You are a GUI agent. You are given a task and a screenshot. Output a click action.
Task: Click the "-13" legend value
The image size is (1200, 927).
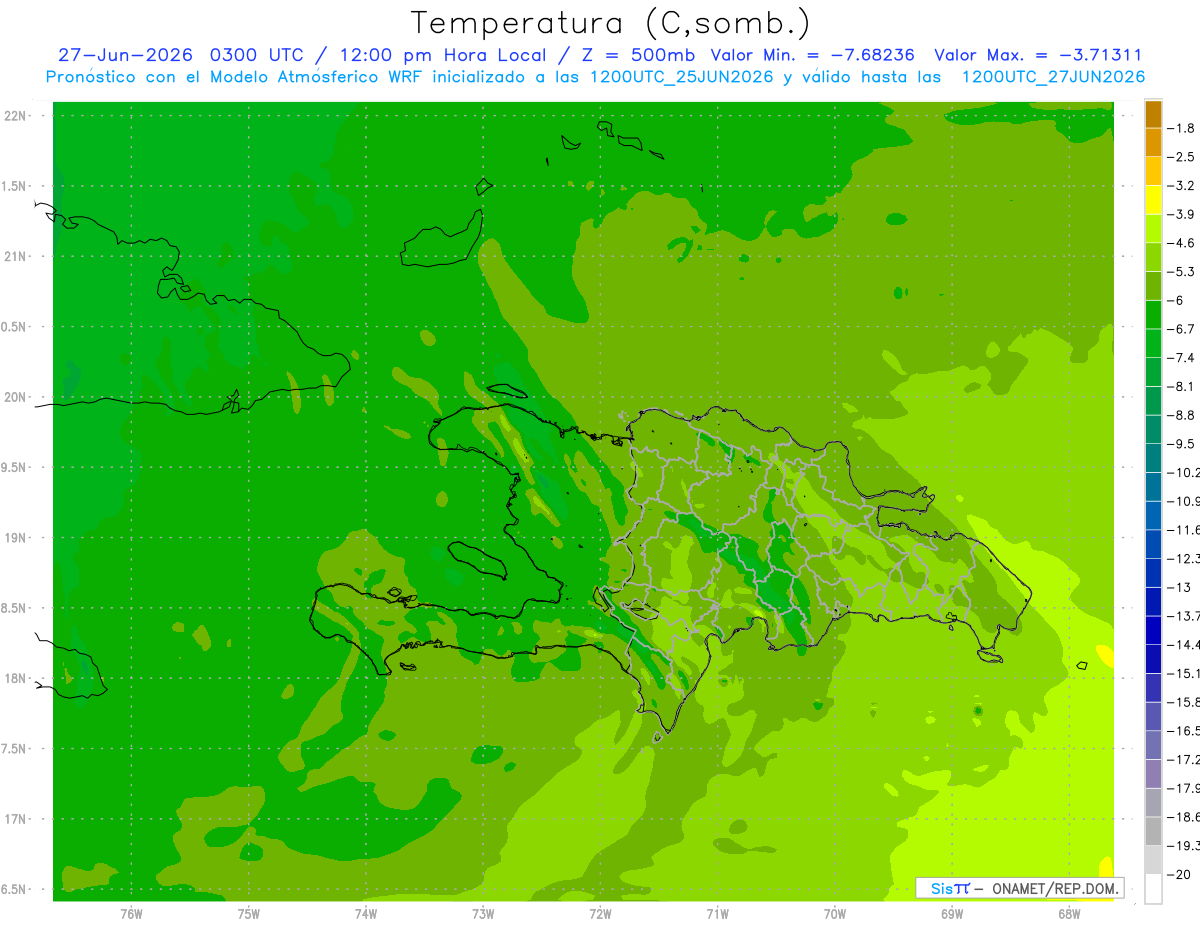click(x=1178, y=588)
